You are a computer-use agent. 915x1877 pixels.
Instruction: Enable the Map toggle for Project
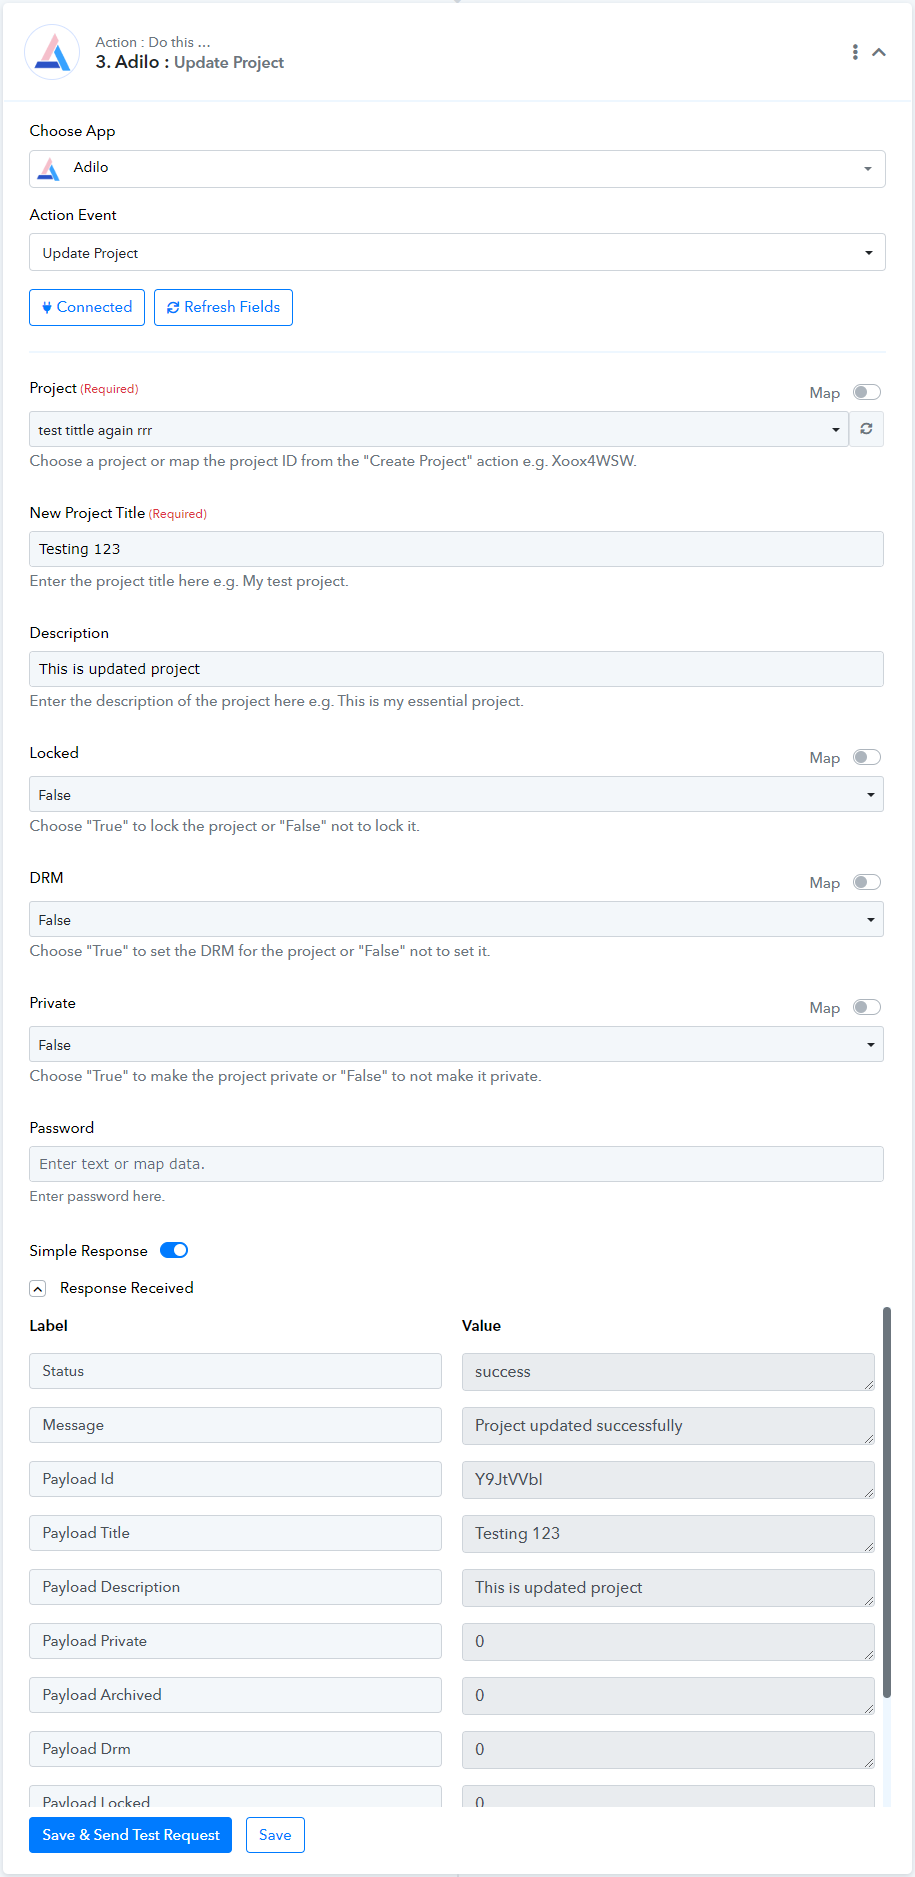click(x=867, y=392)
